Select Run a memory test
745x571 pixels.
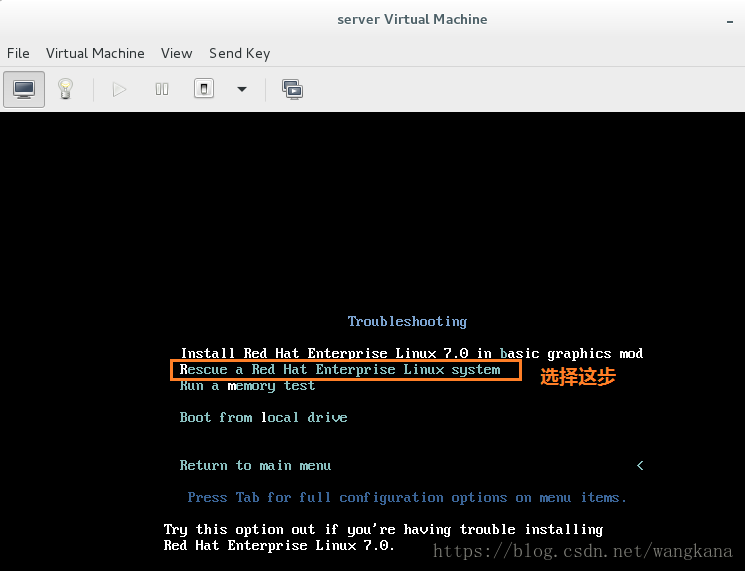[247, 386]
